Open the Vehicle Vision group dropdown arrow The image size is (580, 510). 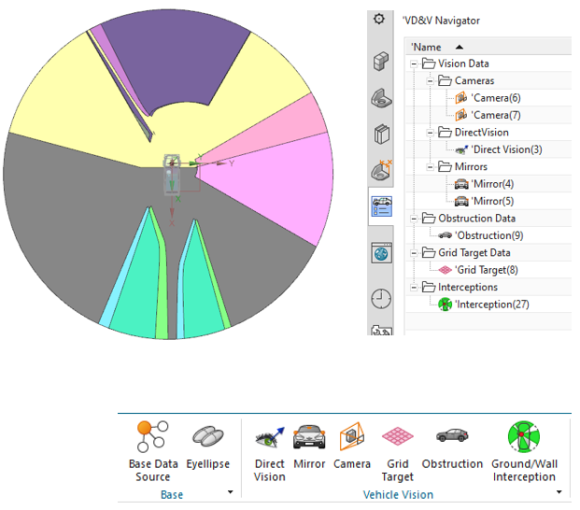click(559, 492)
